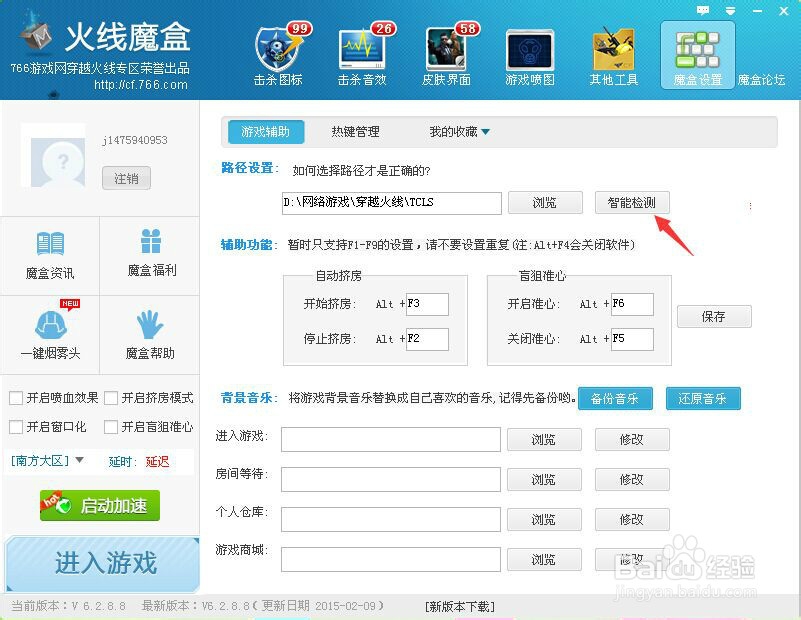Click the game path input field

[391, 203]
